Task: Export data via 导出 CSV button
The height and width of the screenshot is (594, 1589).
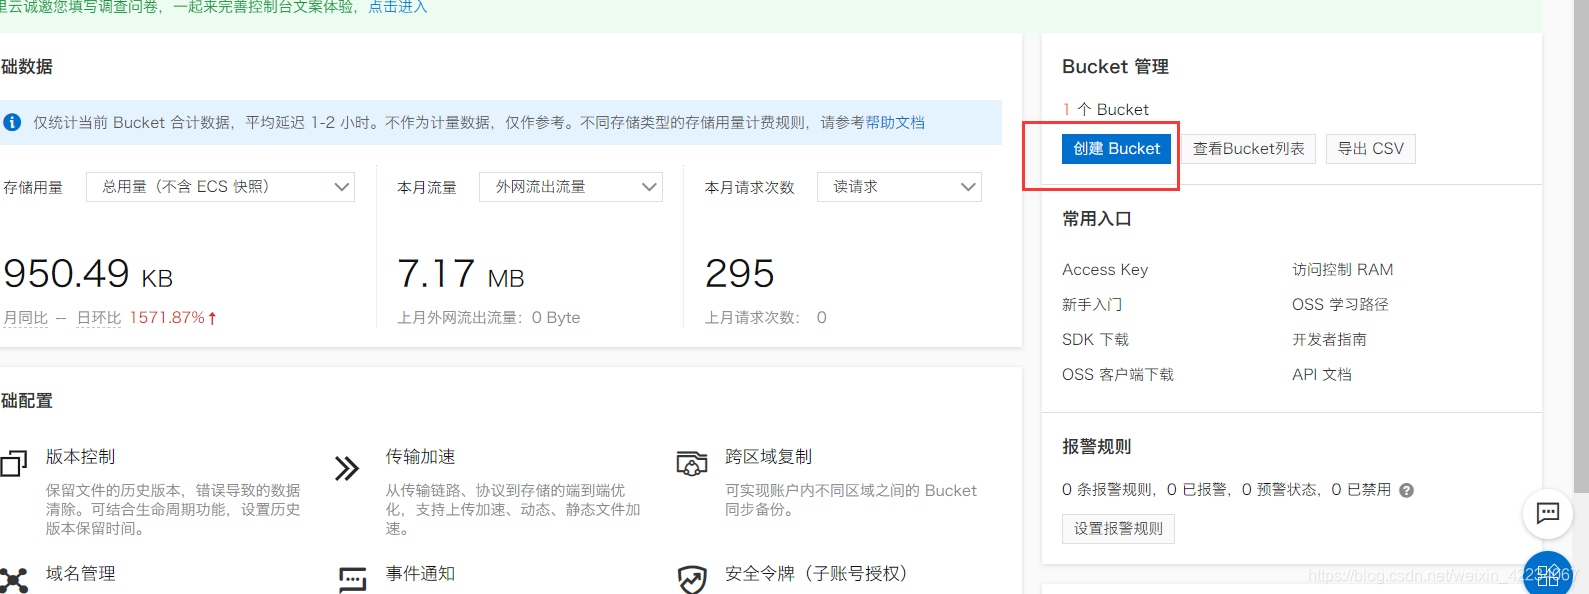Action: point(1371,149)
